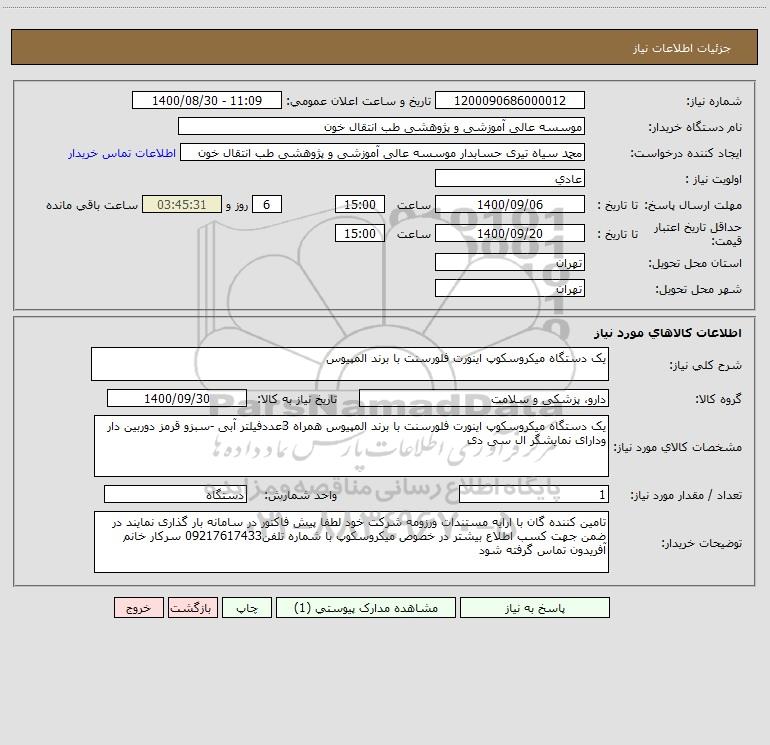The height and width of the screenshot is (745, 770).
Task: Select the شماره نیاز field 1200090686000012
Action: tap(510, 100)
